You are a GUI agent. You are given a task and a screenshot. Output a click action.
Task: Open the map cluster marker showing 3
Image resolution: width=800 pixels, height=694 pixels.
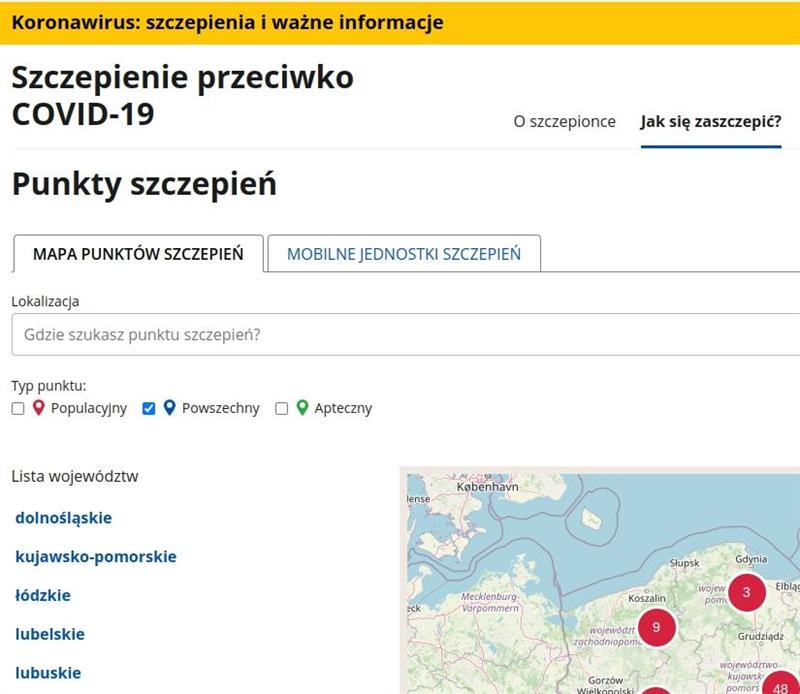tap(746, 593)
